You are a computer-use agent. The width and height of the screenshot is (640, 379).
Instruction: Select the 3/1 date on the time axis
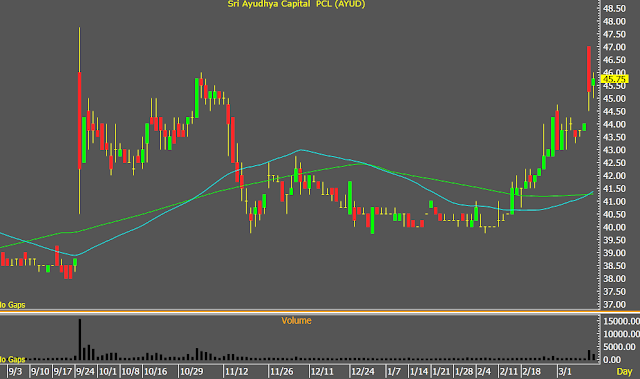point(565,372)
